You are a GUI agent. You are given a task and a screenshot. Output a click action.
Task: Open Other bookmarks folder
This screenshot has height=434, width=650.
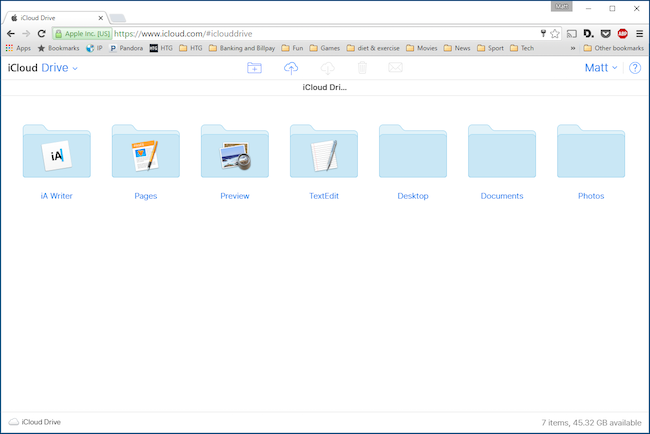coord(614,48)
